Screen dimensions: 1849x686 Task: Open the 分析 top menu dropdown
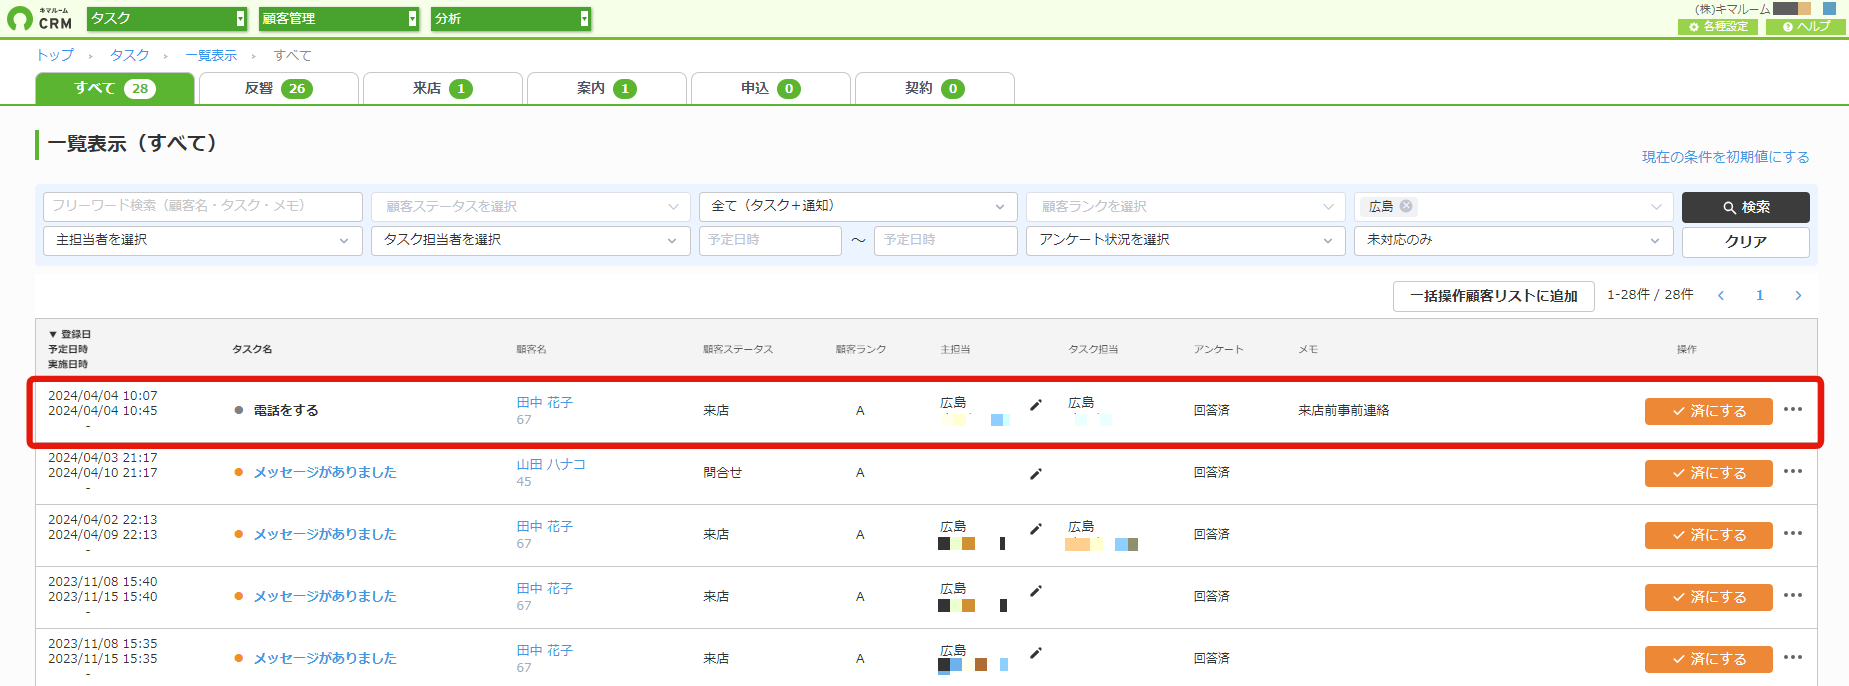pyautogui.click(x=511, y=18)
